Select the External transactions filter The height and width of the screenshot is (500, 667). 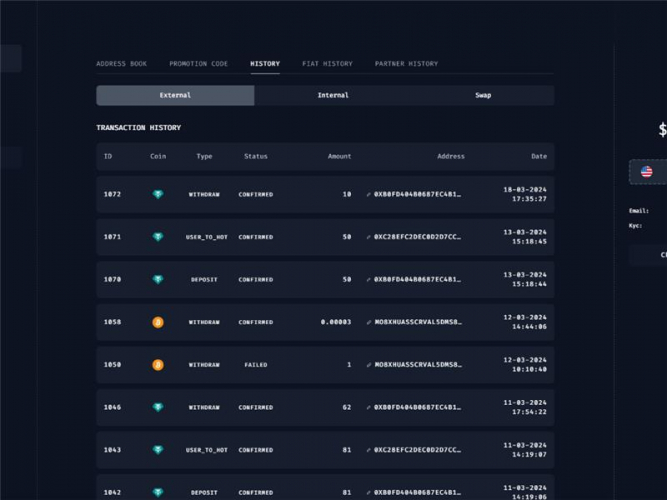click(x=175, y=95)
